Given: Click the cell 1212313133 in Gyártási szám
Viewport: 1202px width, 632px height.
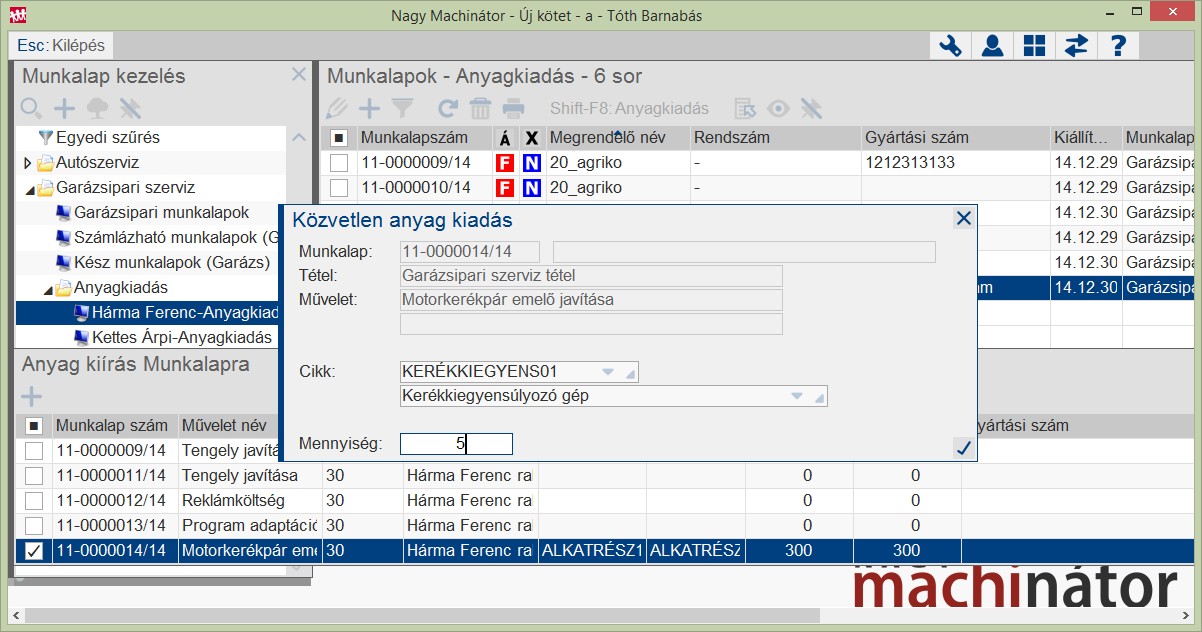Looking at the screenshot, I should (x=955, y=163).
